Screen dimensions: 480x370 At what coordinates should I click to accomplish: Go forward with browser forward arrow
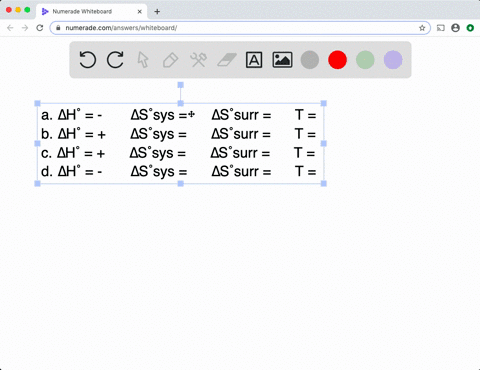coord(25,28)
